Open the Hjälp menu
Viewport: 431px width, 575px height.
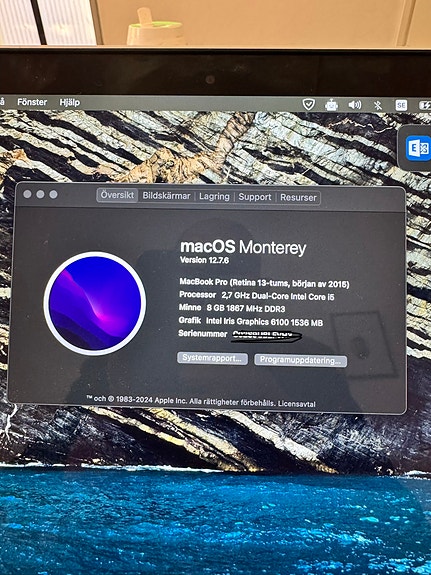pos(69,102)
